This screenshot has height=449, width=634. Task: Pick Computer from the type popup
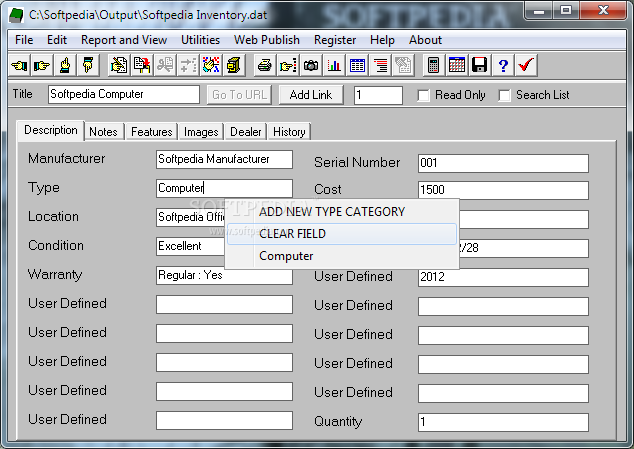(x=342, y=256)
